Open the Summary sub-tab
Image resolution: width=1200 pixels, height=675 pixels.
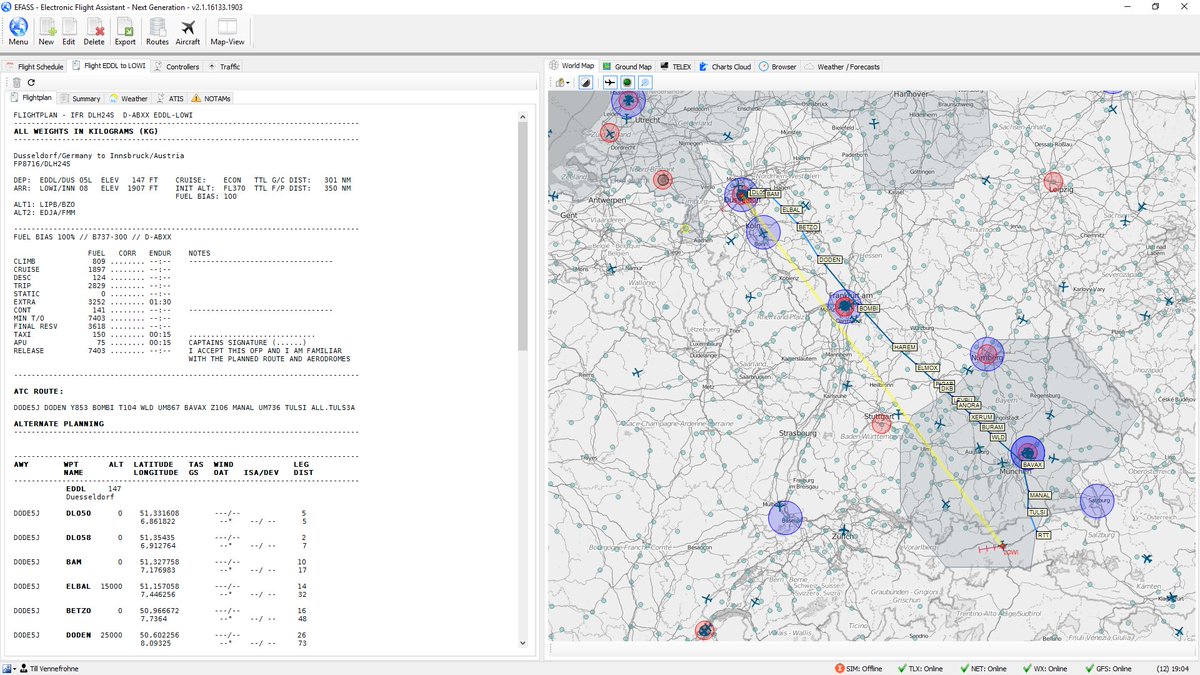[80, 98]
